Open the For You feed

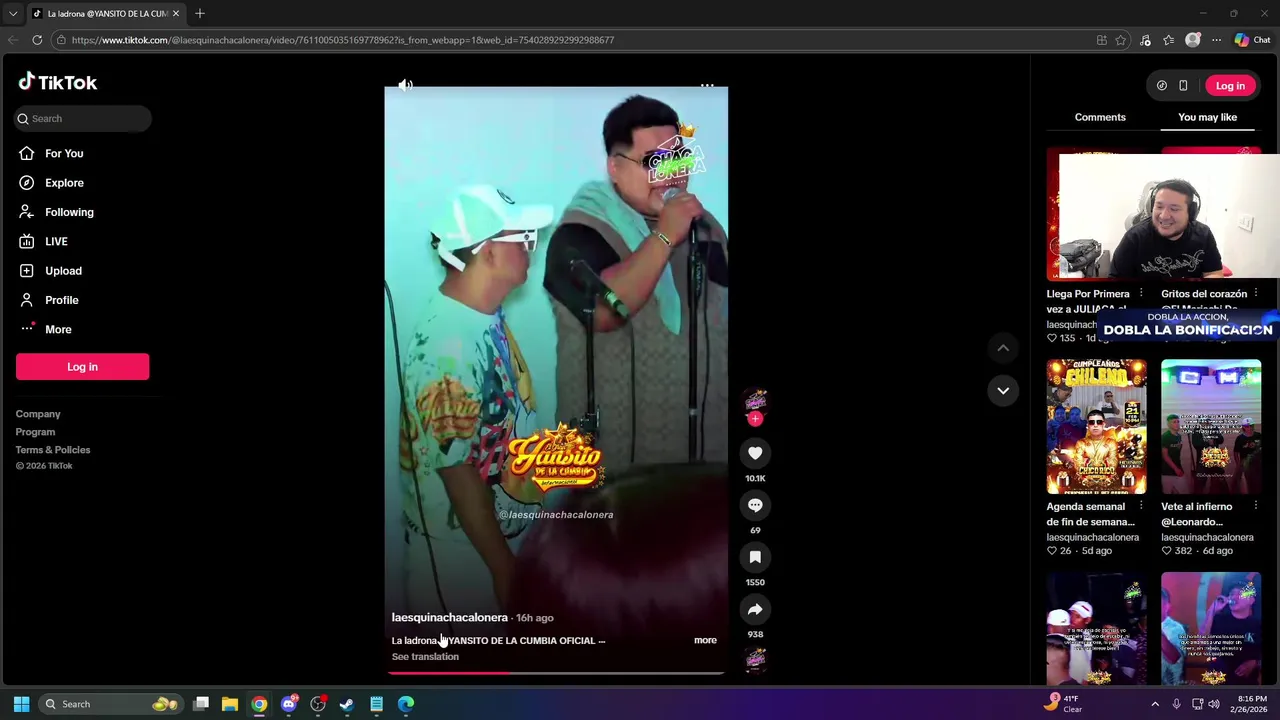coord(64,153)
